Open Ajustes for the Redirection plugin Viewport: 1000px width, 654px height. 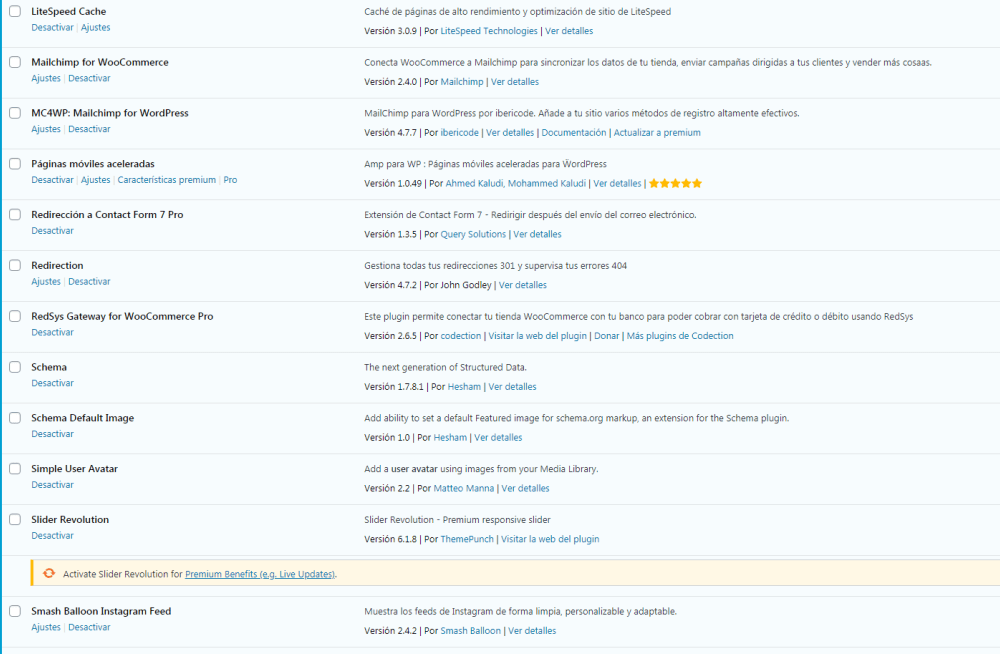pyautogui.click(x=46, y=281)
